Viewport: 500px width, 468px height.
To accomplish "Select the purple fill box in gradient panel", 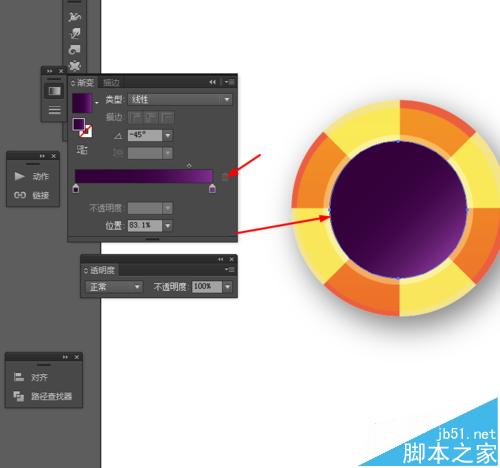I will pos(79,124).
